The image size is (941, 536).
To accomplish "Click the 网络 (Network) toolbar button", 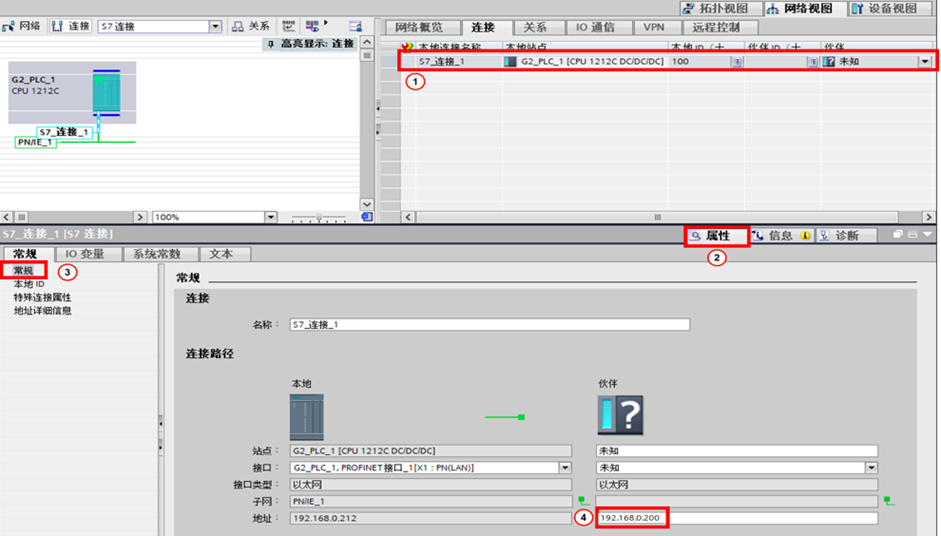I will coord(24,26).
